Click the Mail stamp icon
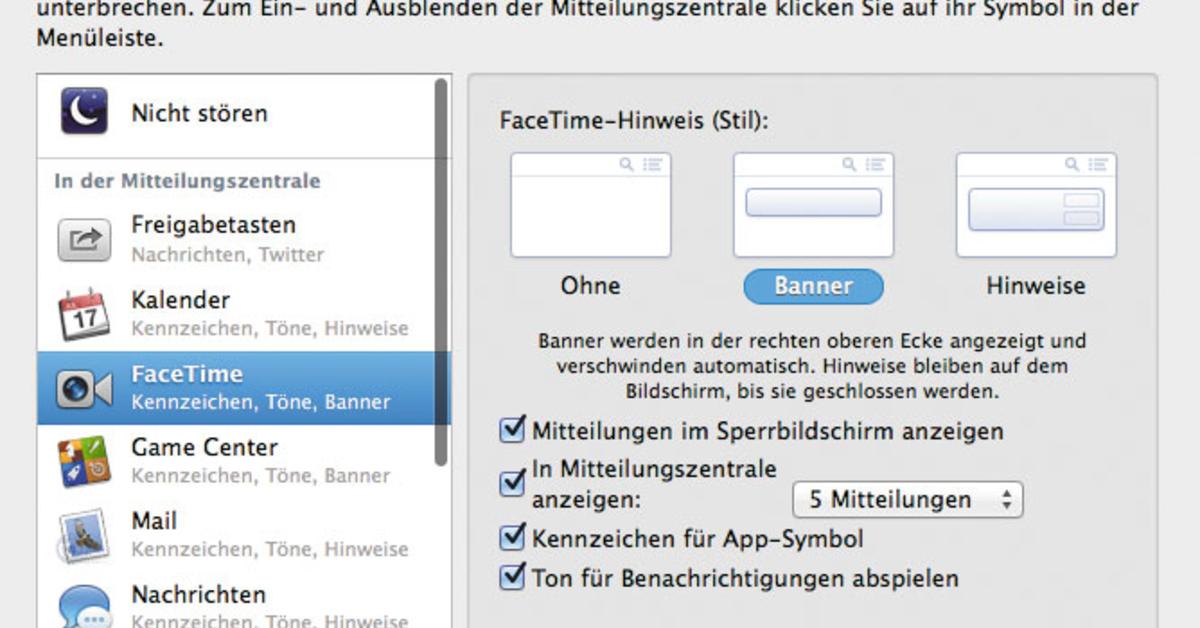The image size is (1200, 628). click(x=84, y=536)
